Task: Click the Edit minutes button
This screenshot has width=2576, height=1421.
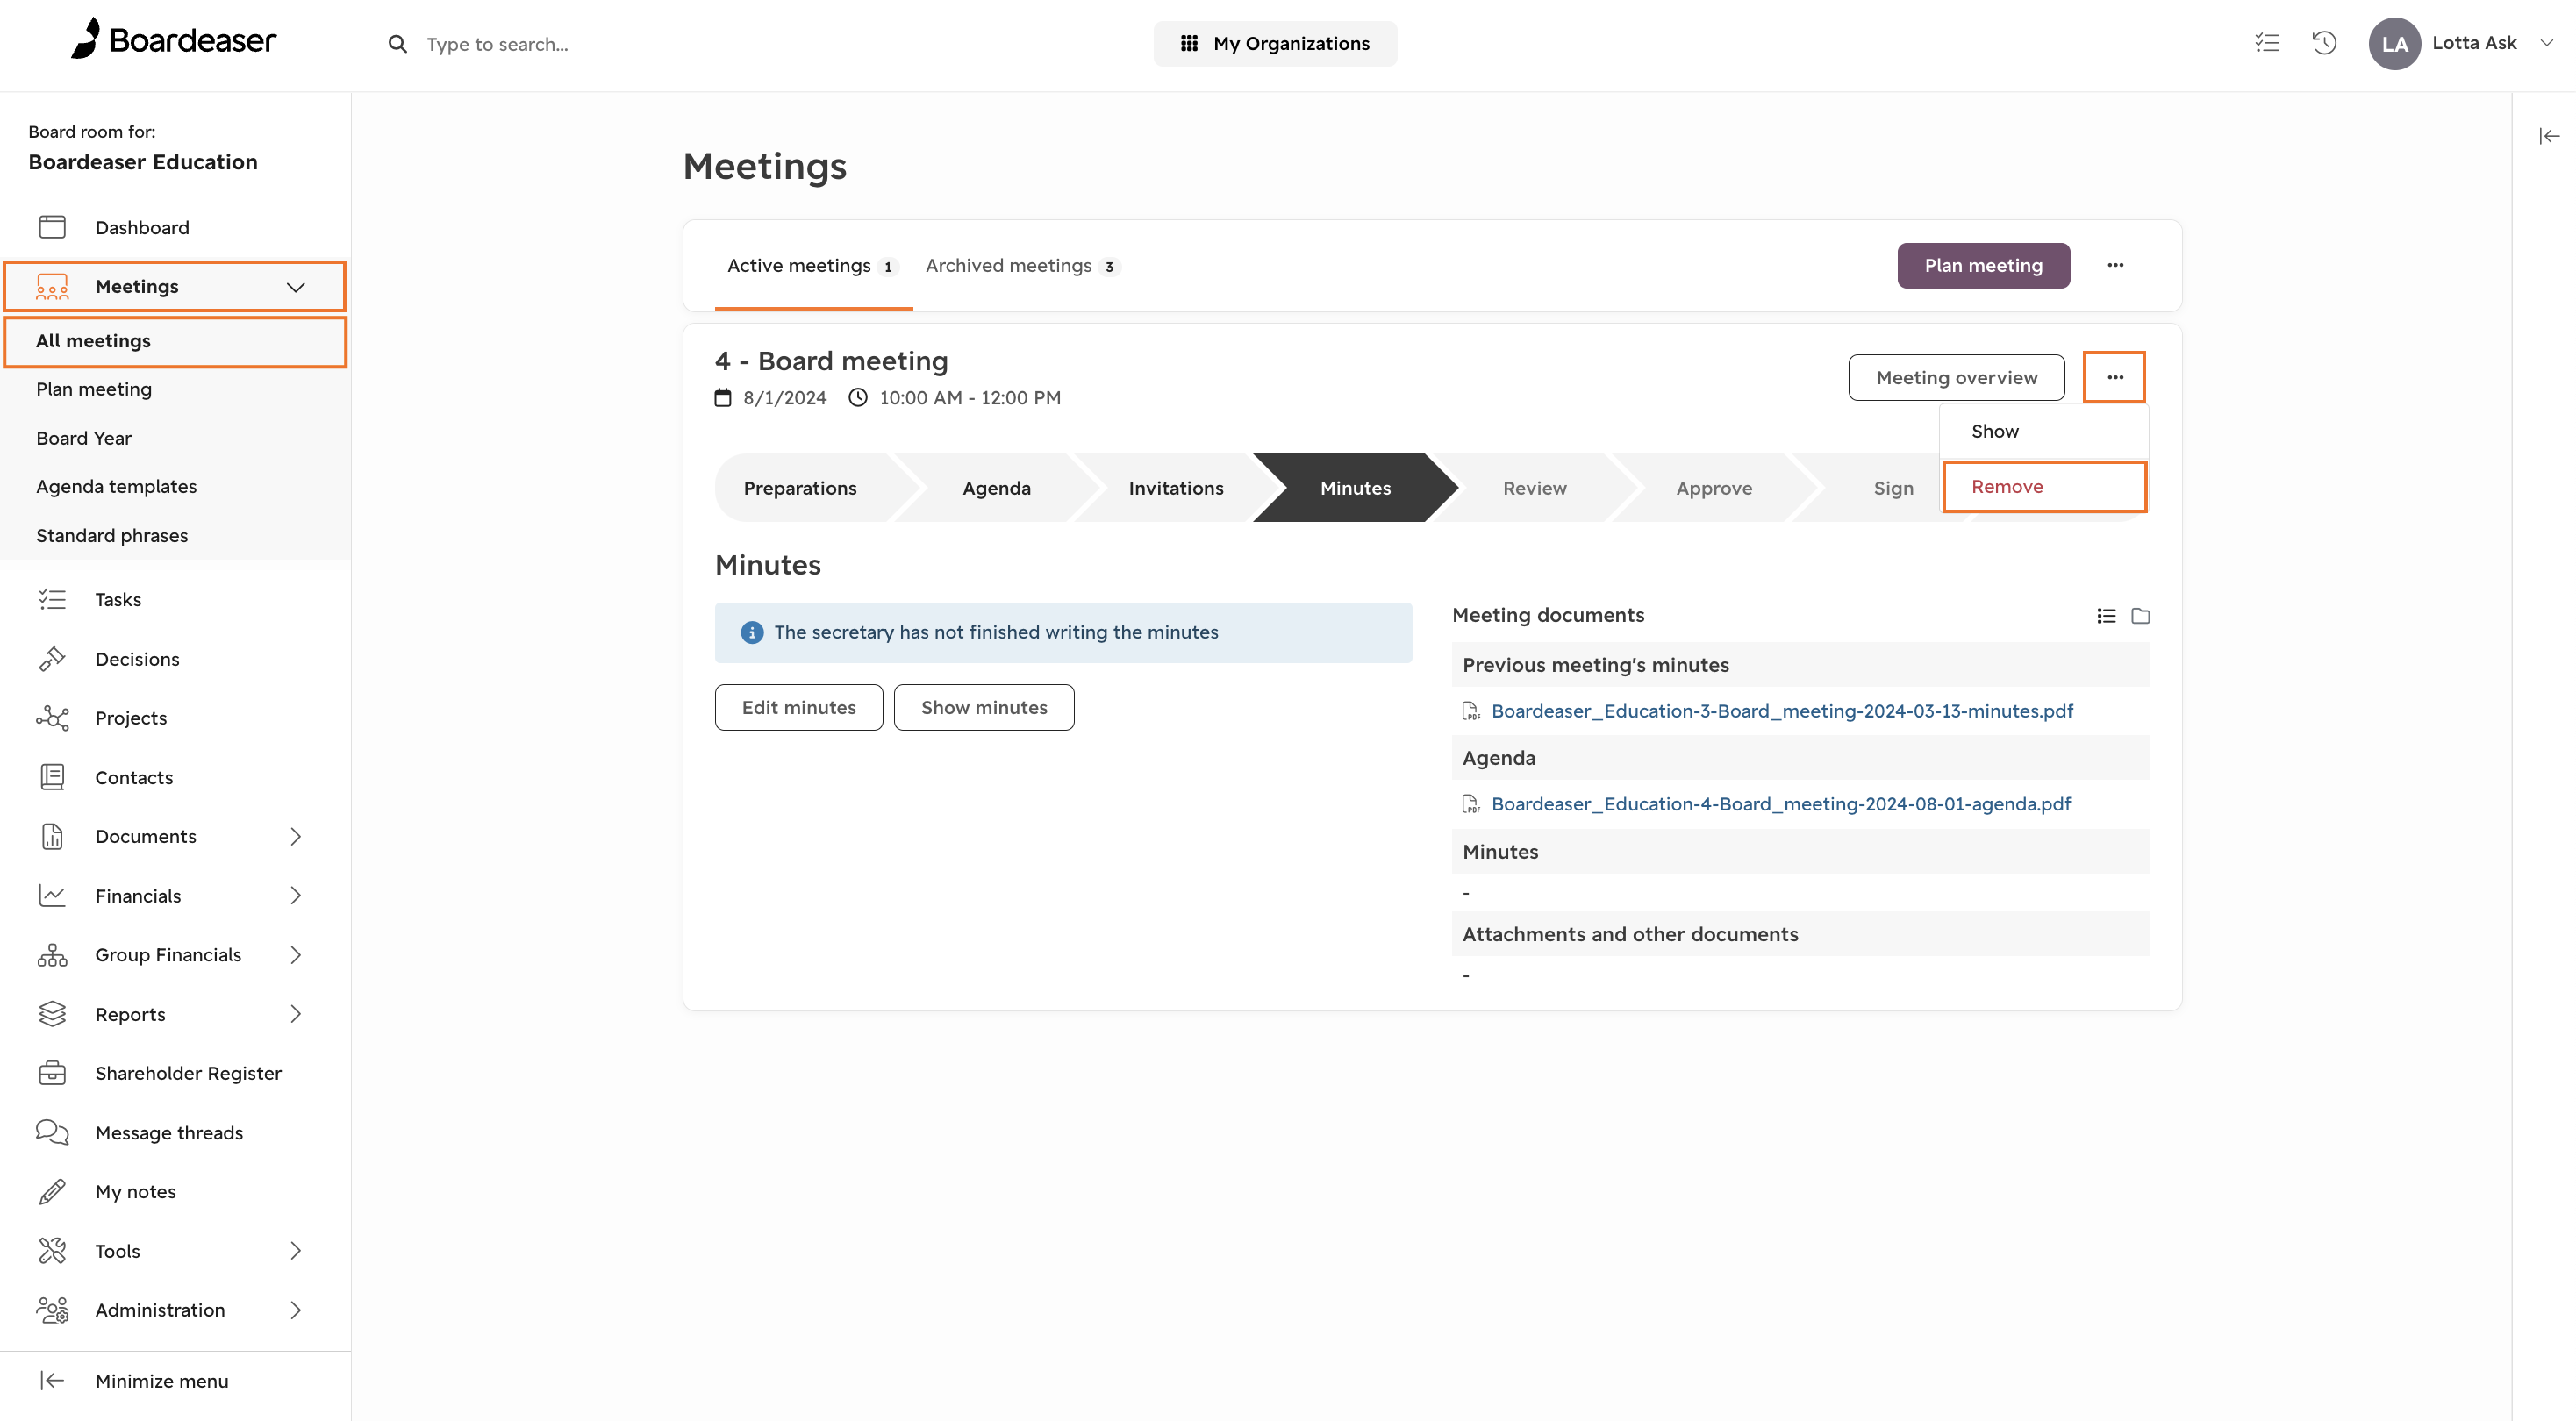Action: pos(798,707)
